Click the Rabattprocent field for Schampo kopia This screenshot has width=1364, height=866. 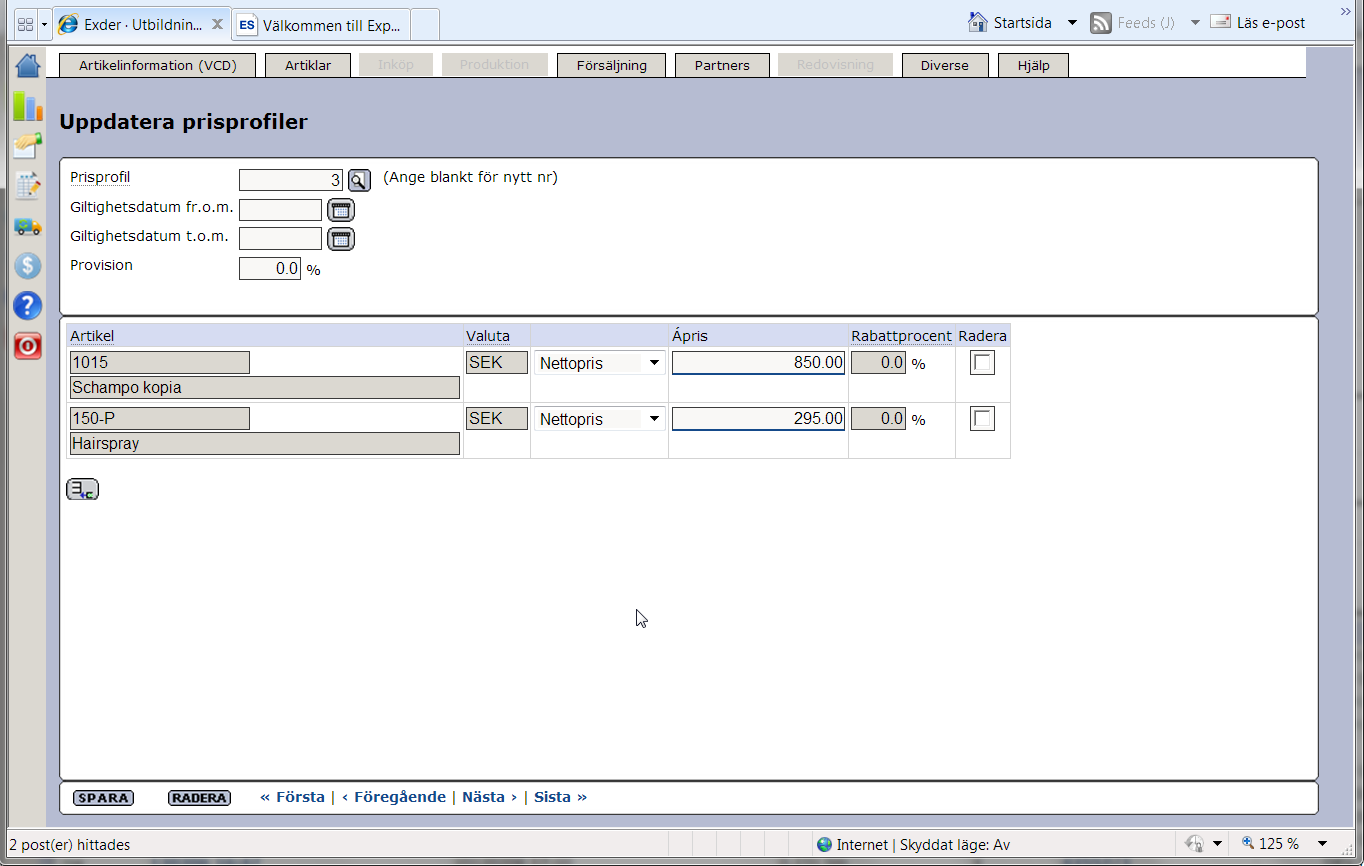[879, 363]
